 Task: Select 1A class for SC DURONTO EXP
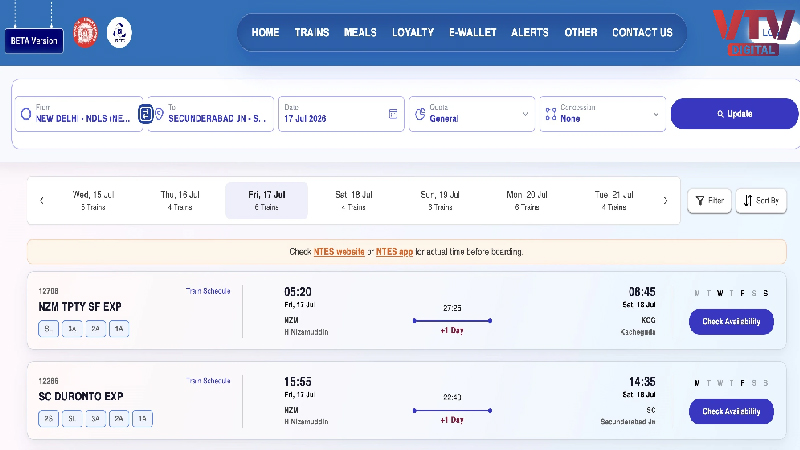click(142, 418)
